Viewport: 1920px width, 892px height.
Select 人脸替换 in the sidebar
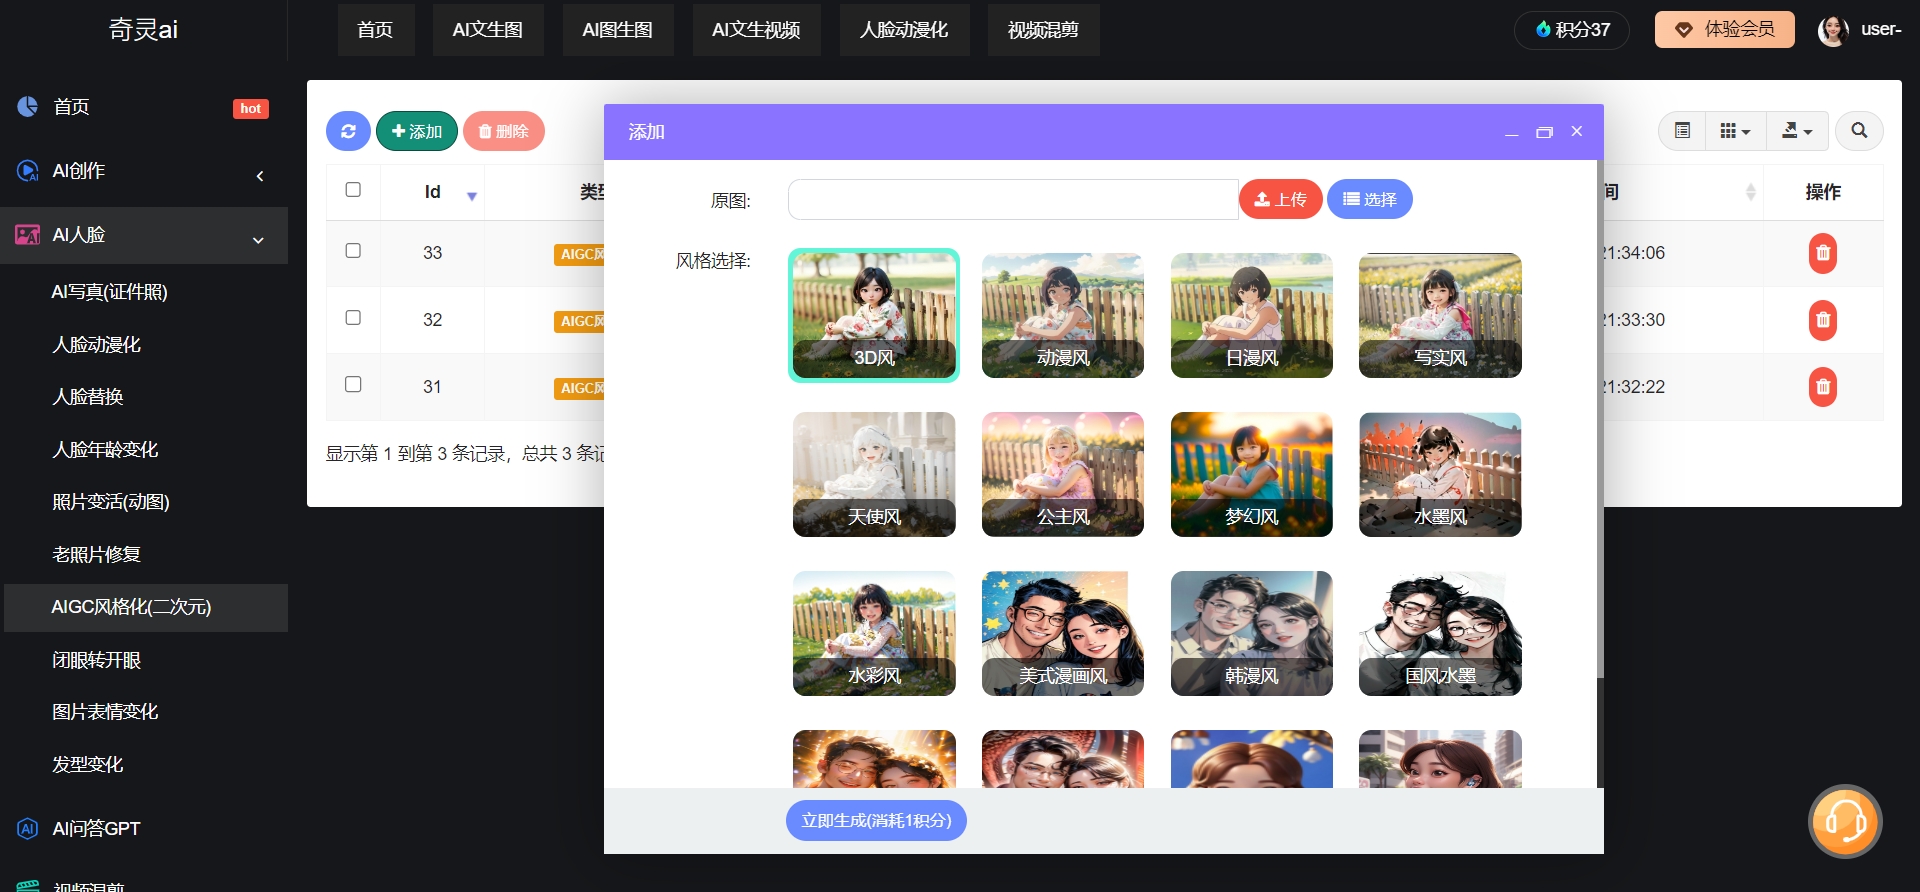point(88,397)
